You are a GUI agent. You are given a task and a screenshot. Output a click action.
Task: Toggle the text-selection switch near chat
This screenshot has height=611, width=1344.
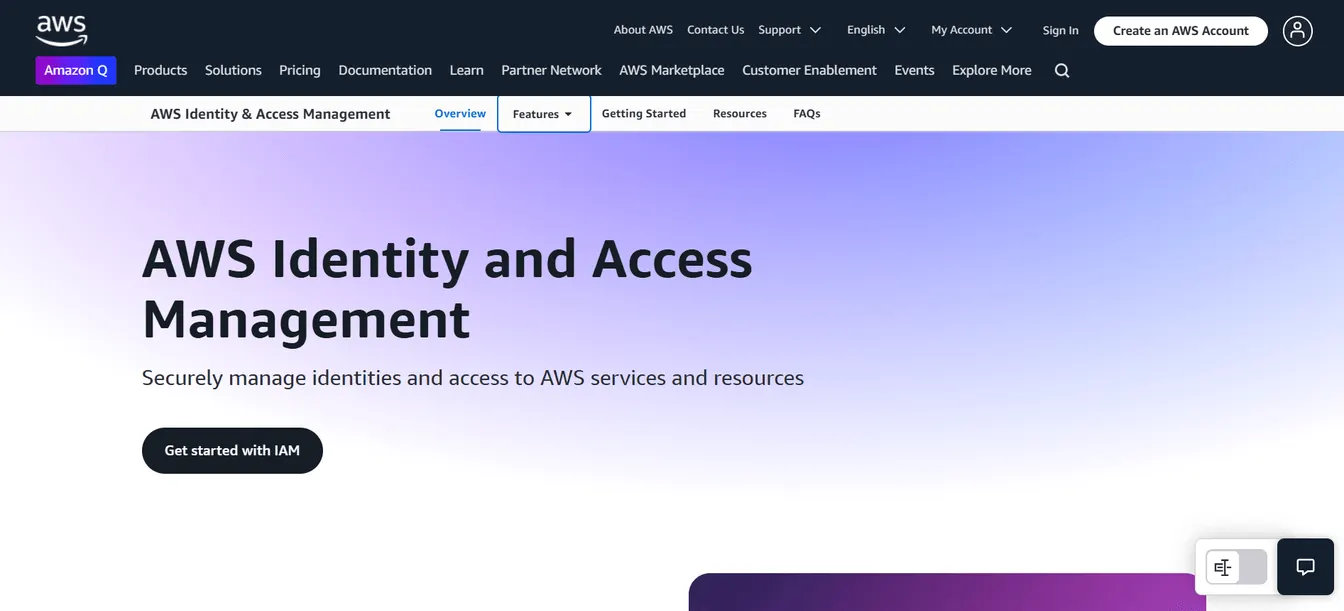click(1236, 567)
